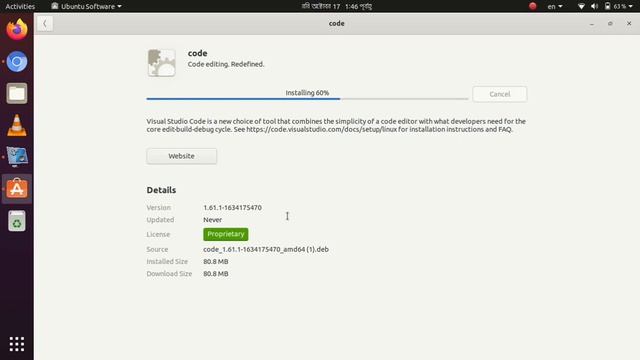The image size is (640, 360).
Task: Click the 'Details' heading
Action: click(161, 190)
